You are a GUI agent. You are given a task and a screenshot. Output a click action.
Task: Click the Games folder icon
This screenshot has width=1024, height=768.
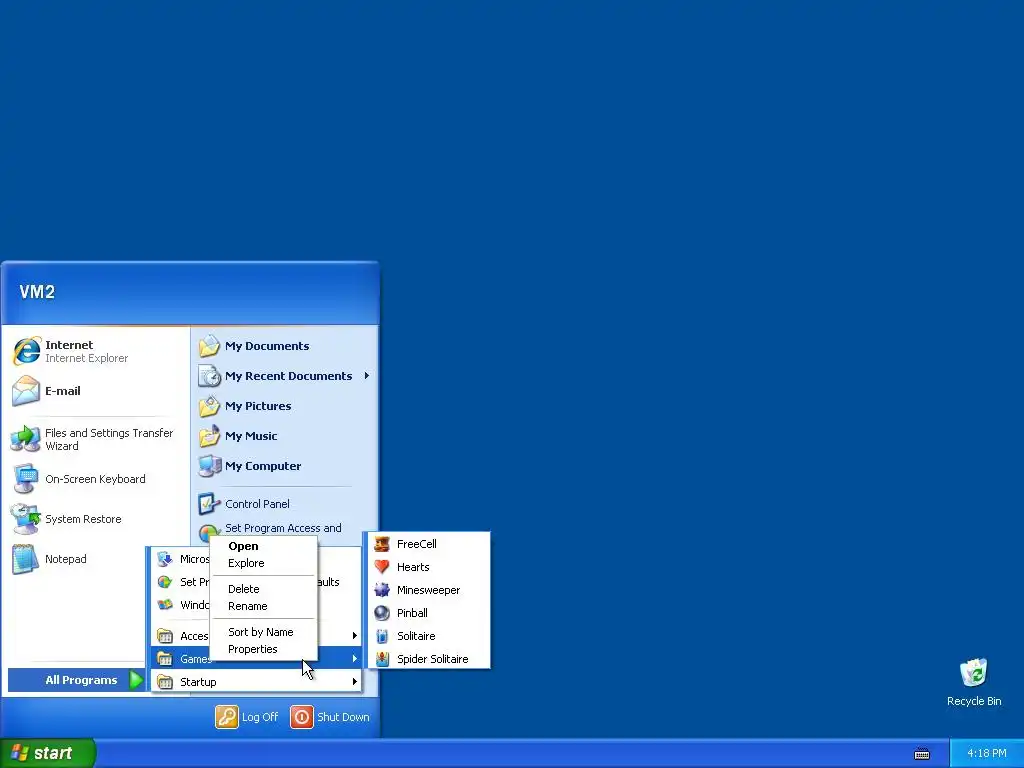[165, 659]
